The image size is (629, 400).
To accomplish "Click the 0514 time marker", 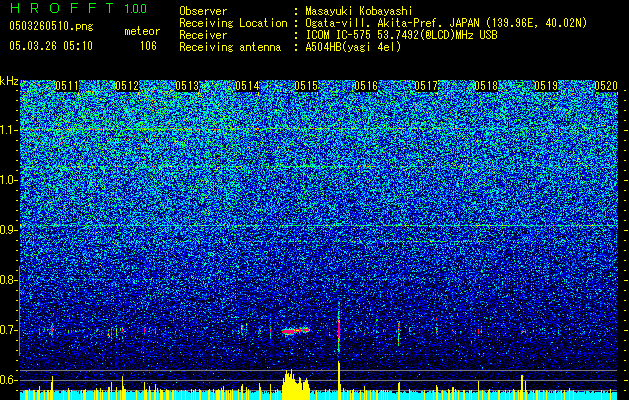I will coord(247,86).
